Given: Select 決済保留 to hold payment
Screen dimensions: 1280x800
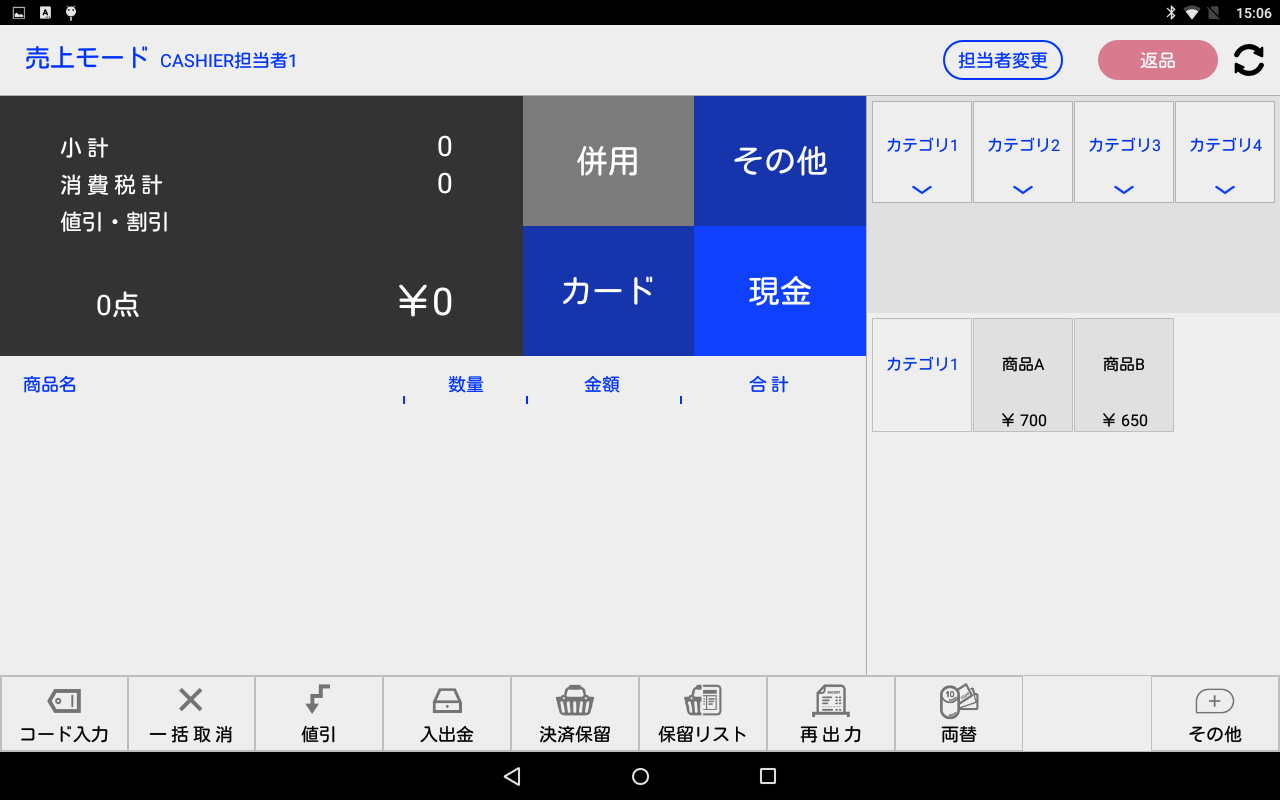Looking at the screenshot, I should (575, 714).
